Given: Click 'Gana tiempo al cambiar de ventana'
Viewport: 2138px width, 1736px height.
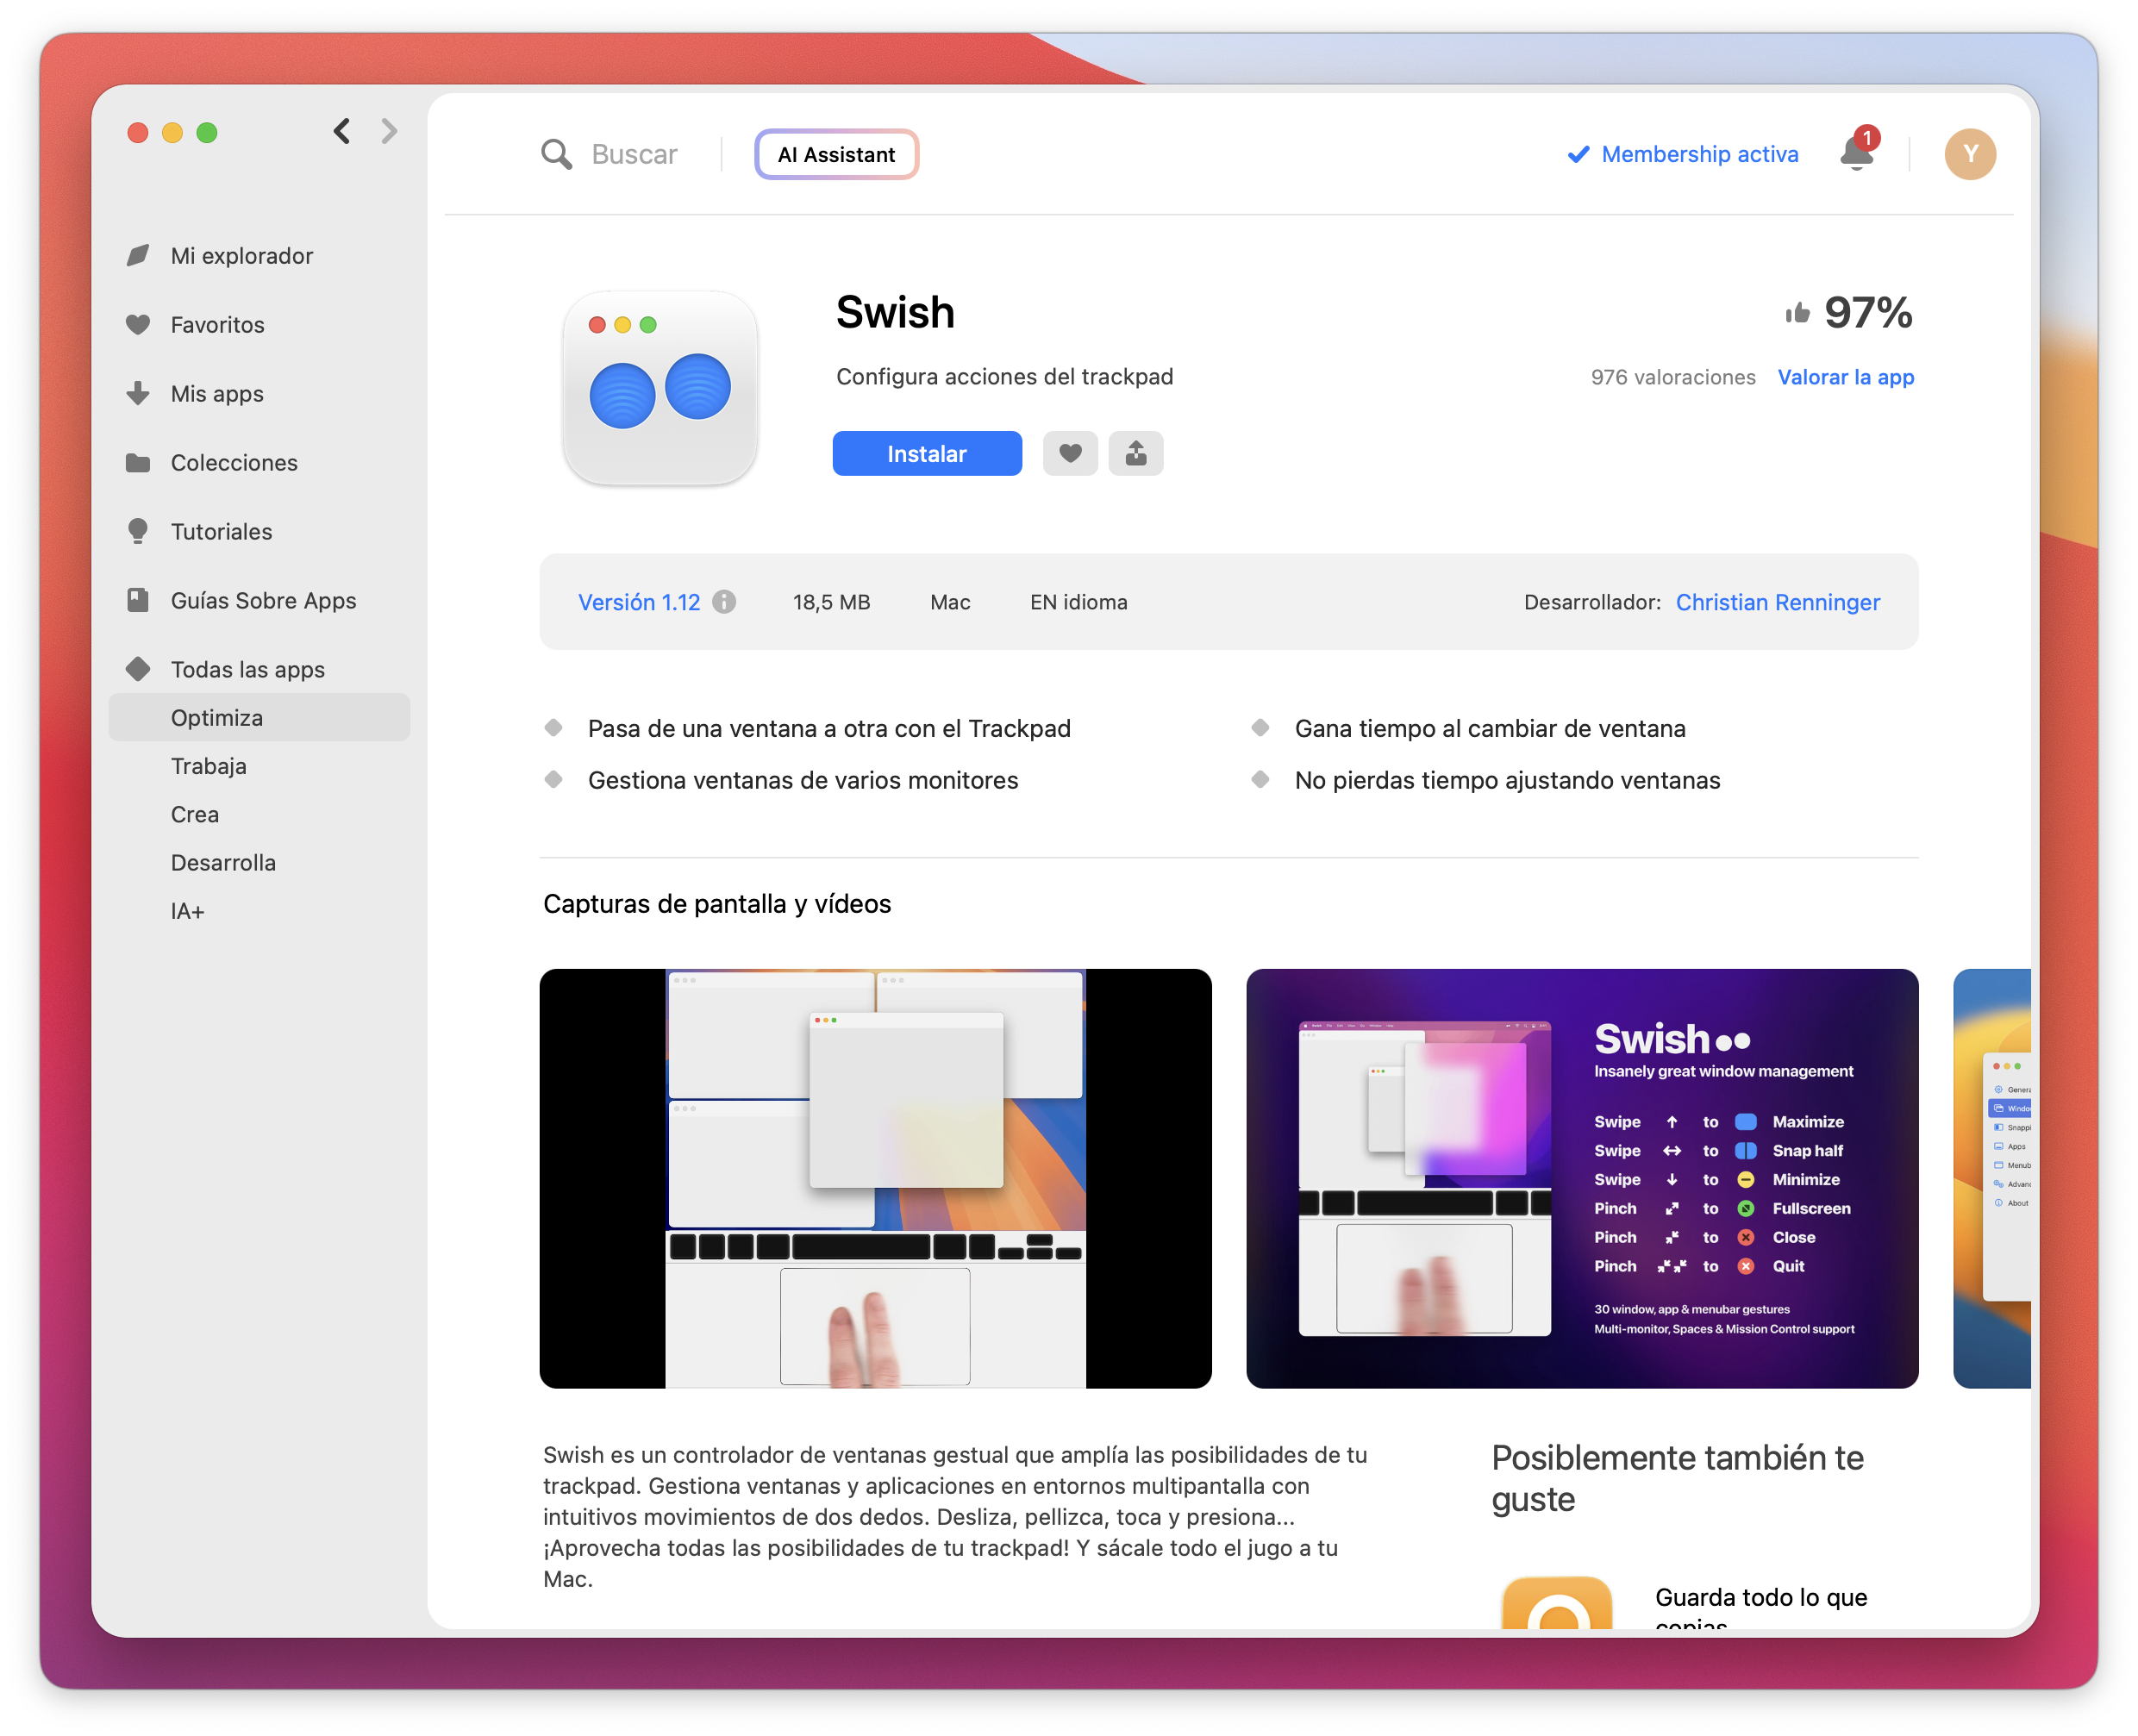Looking at the screenshot, I should 1489,728.
